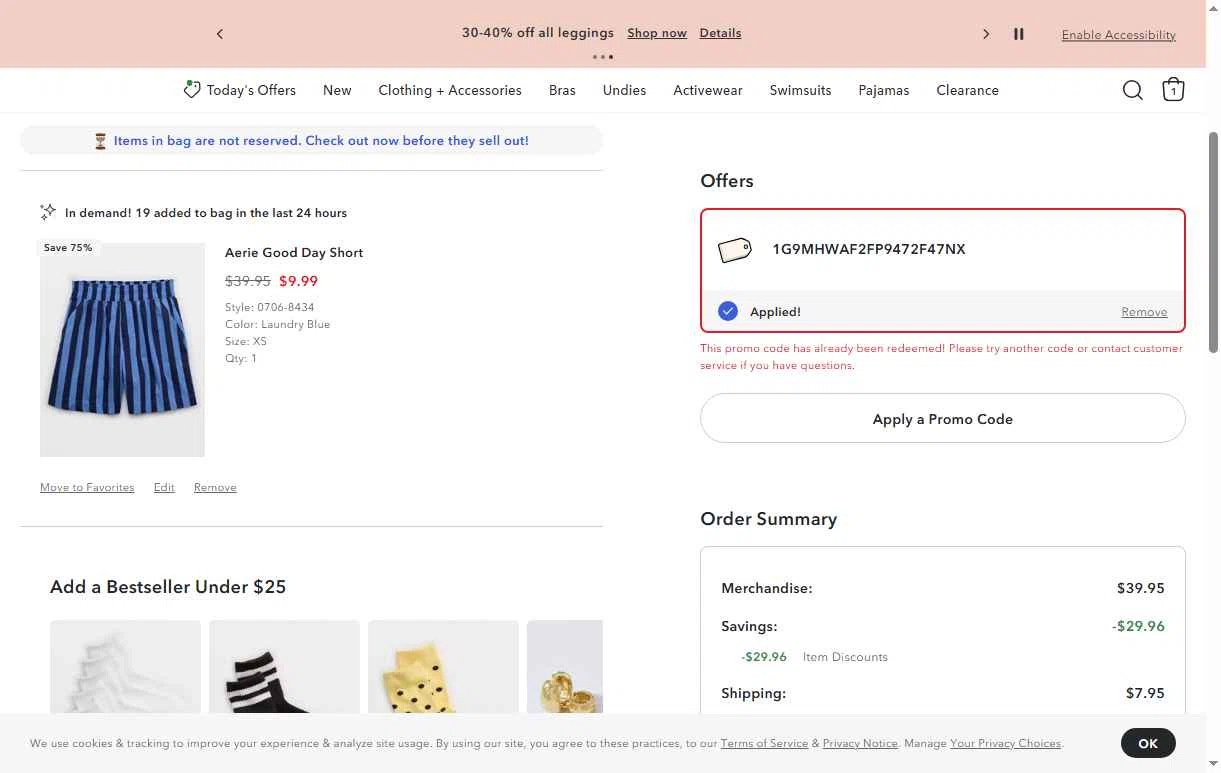Click promo code text 1G9MHWAF2FP9472F47NX
Image resolution: width=1221 pixels, height=773 pixels.
coord(869,249)
